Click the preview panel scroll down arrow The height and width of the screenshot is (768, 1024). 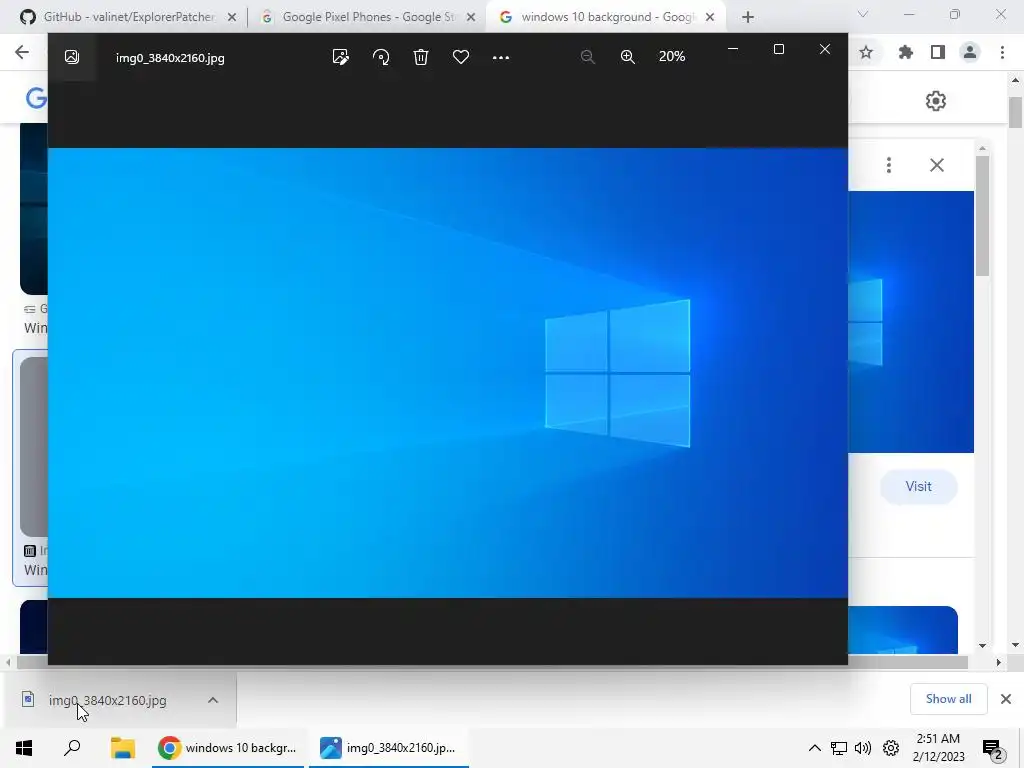pos(982,645)
